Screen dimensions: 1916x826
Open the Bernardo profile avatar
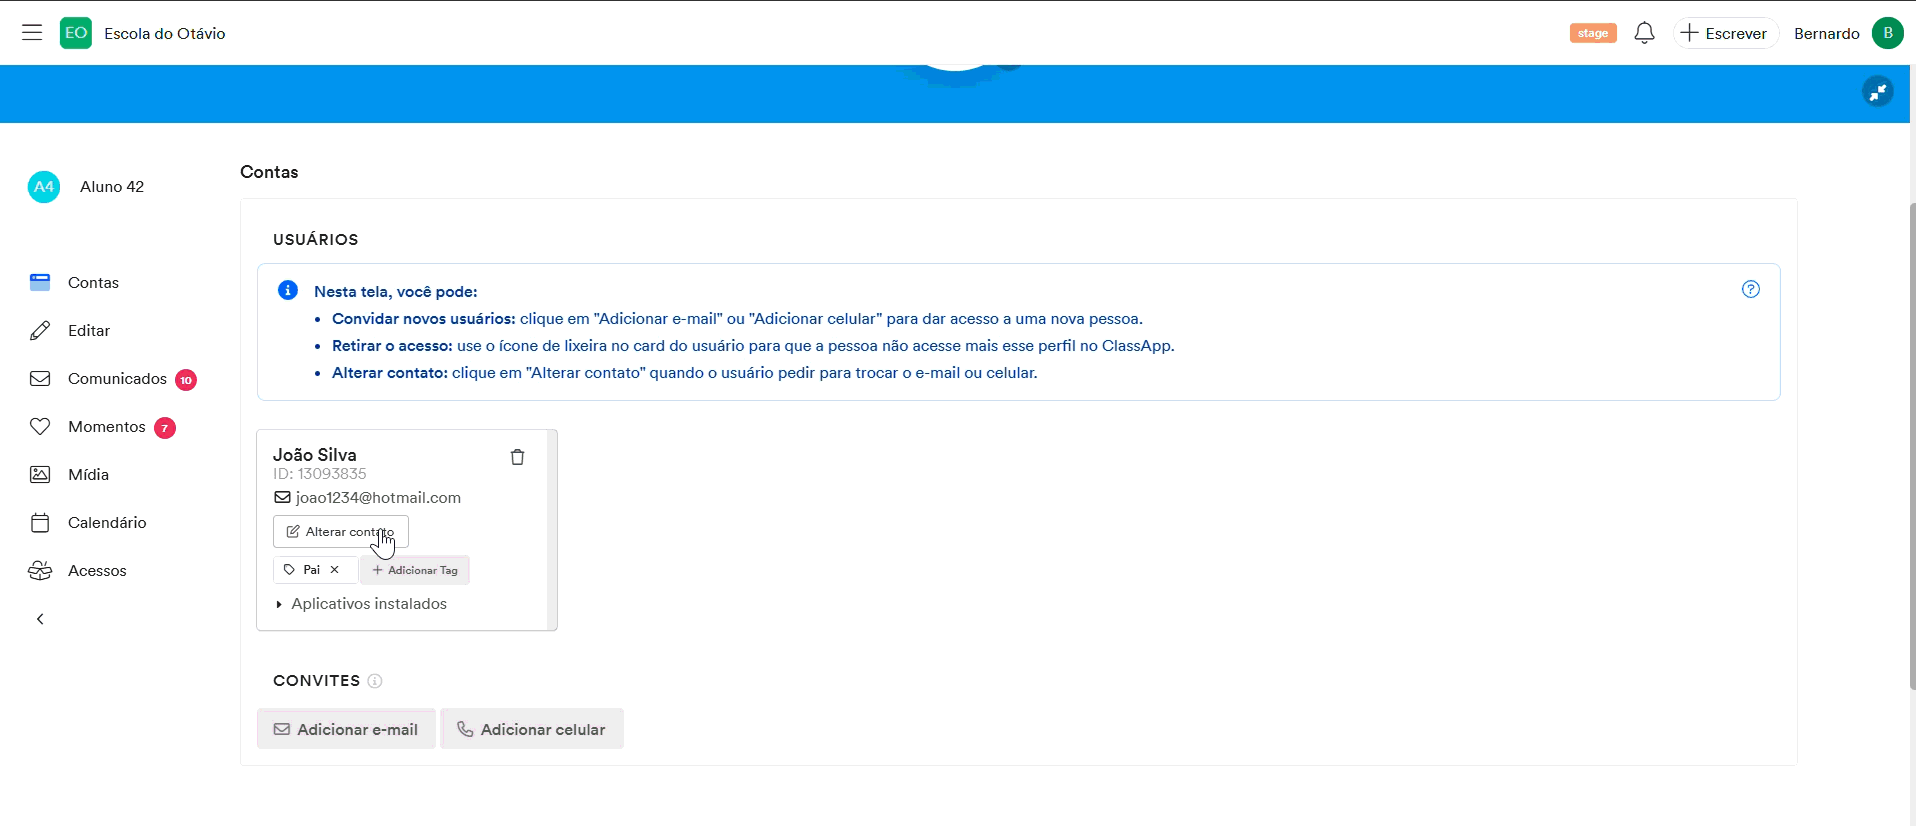point(1887,33)
